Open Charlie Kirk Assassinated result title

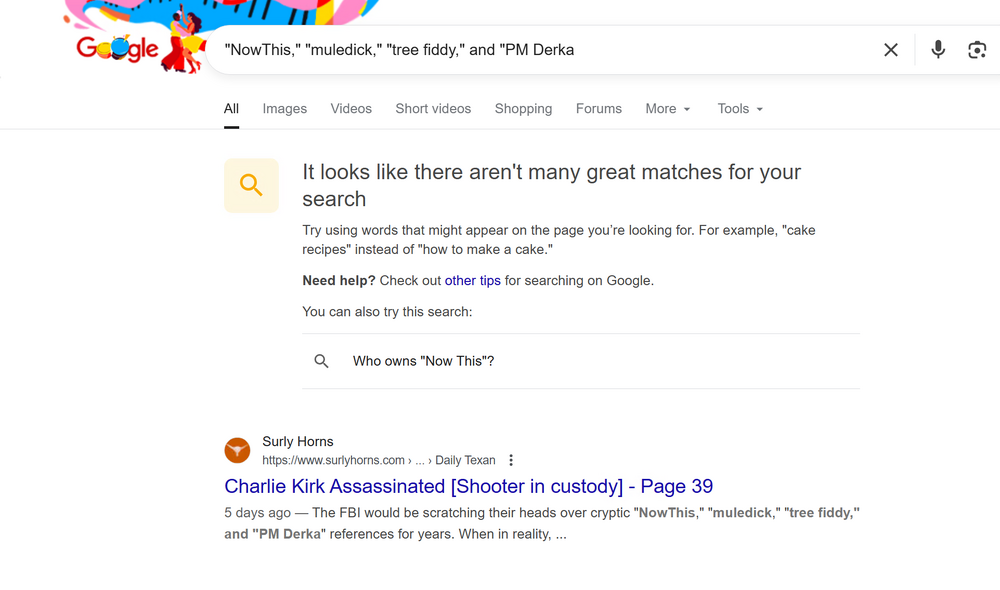point(468,487)
